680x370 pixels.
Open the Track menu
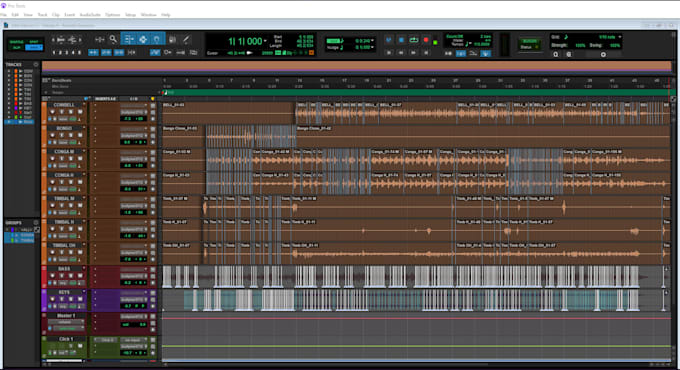point(42,15)
